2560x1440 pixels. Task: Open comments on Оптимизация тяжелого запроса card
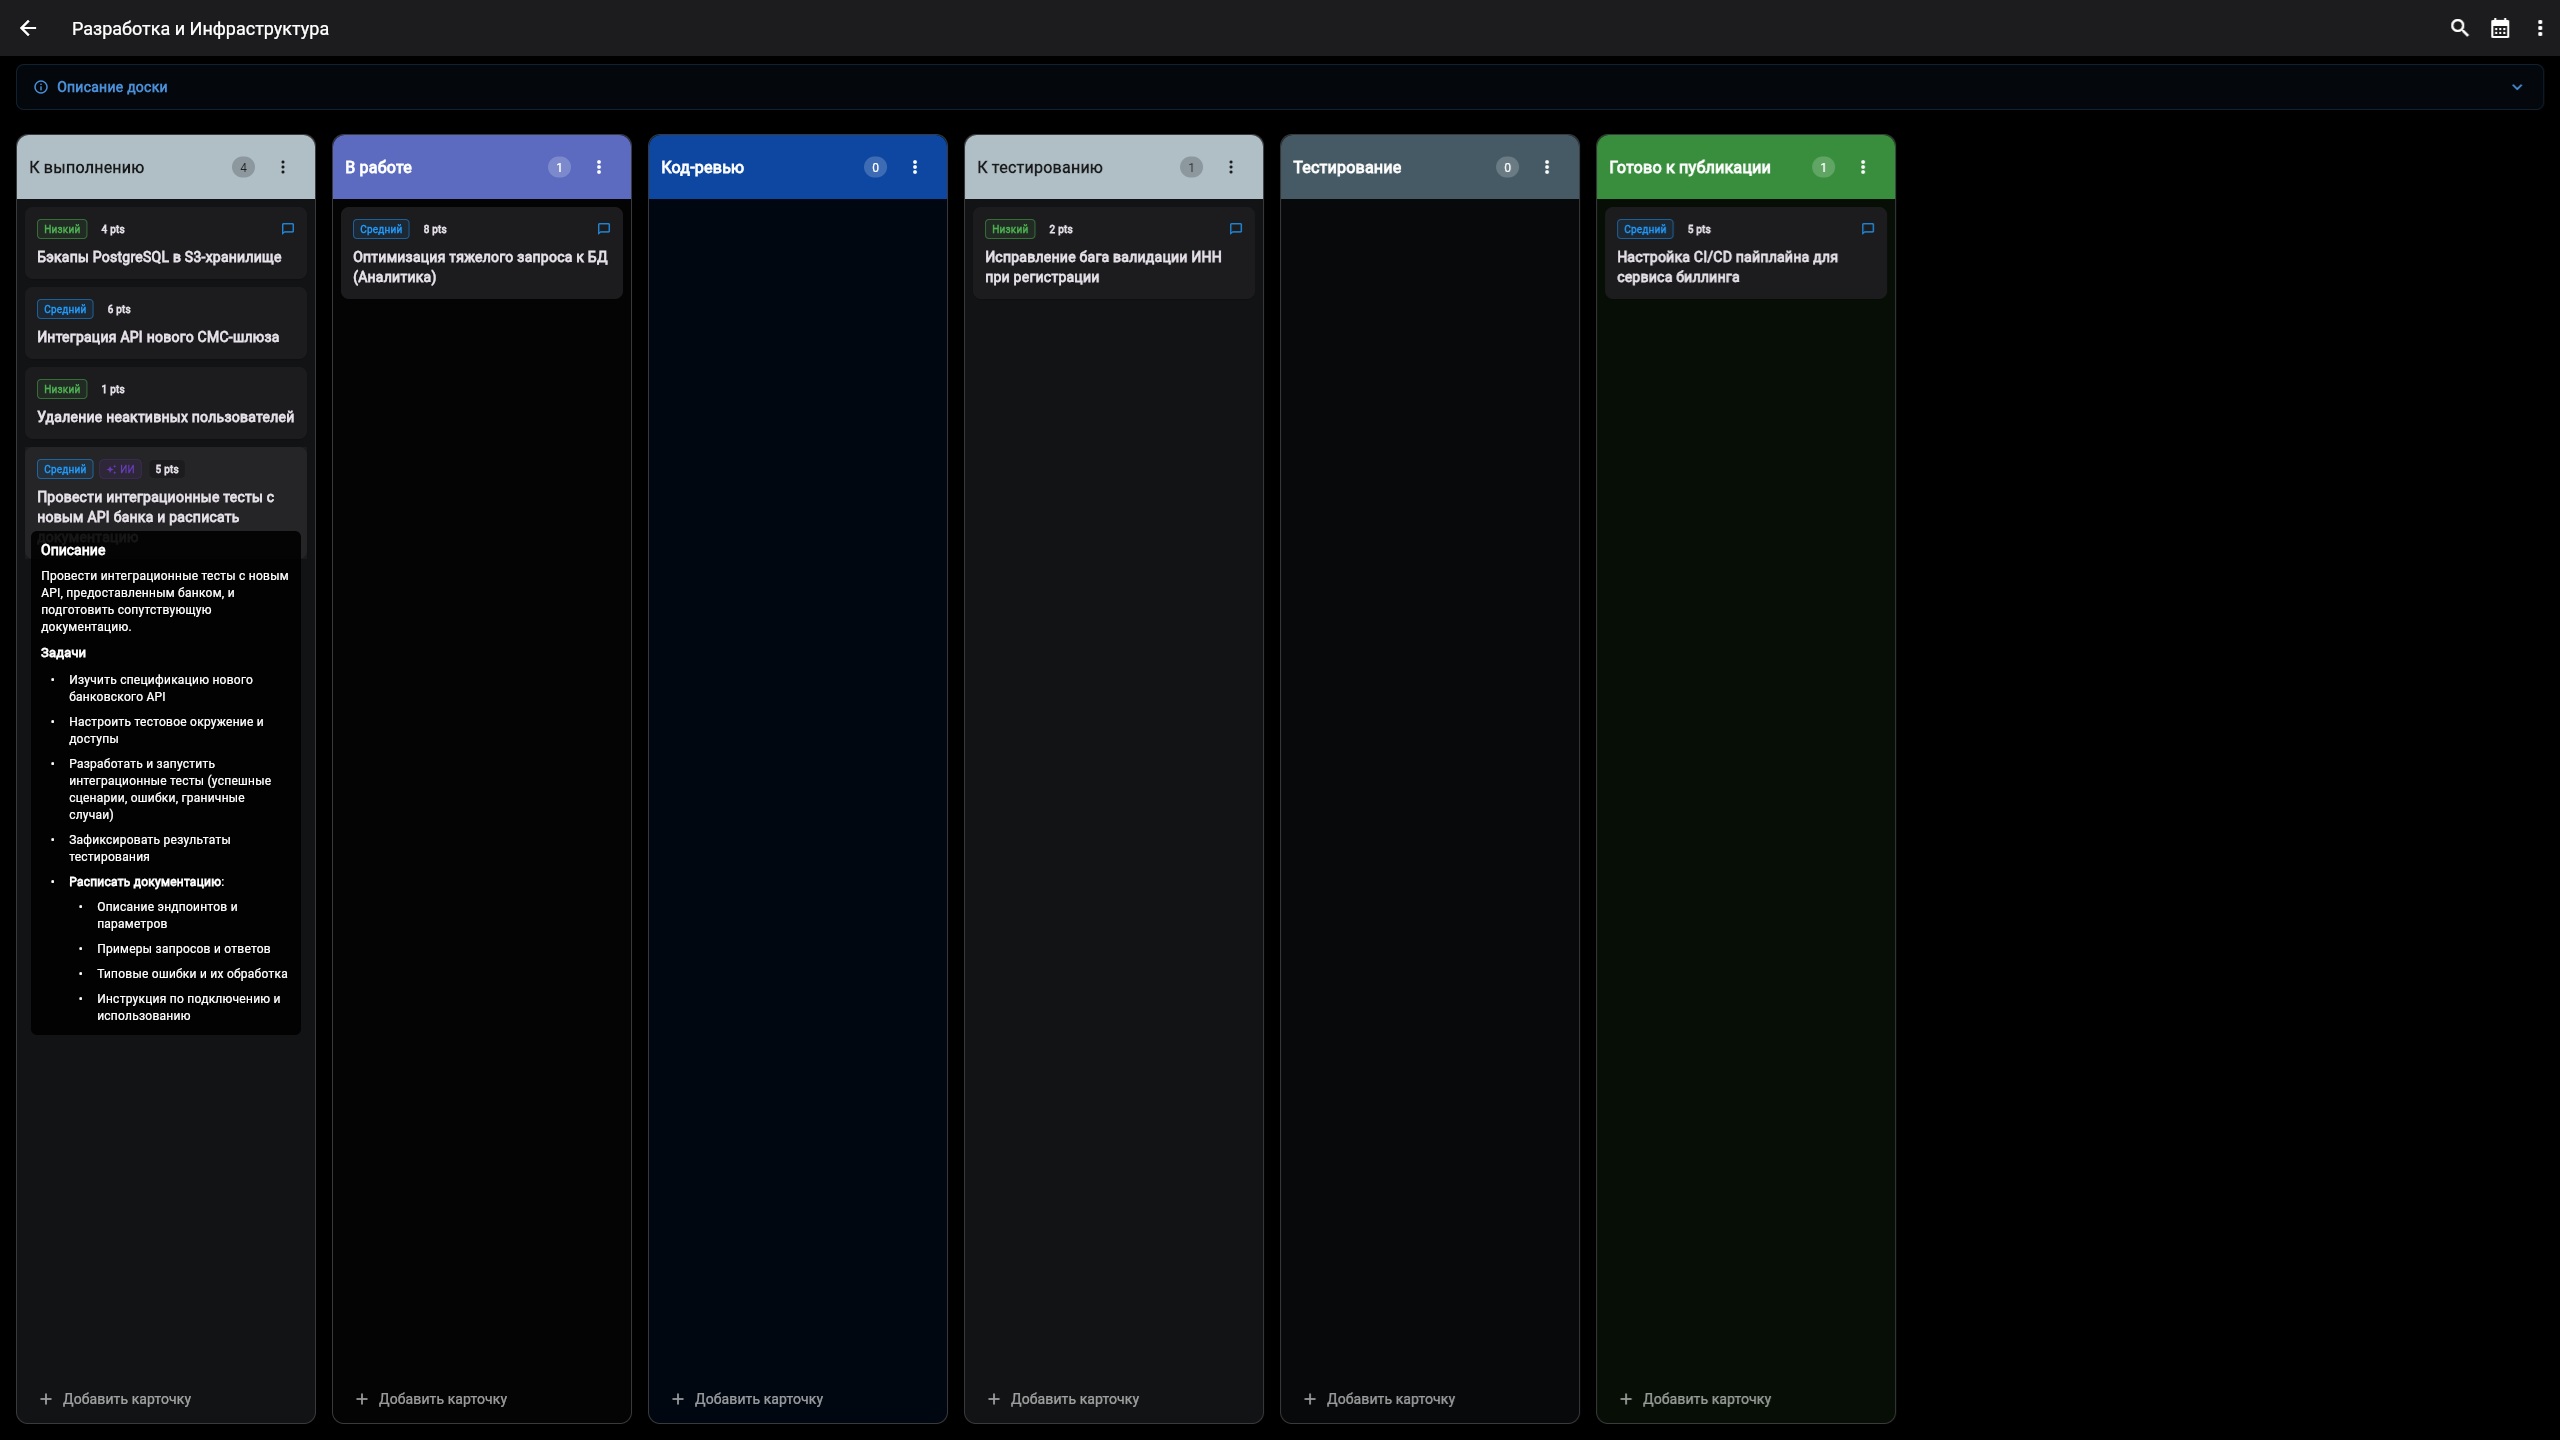tap(604, 229)
